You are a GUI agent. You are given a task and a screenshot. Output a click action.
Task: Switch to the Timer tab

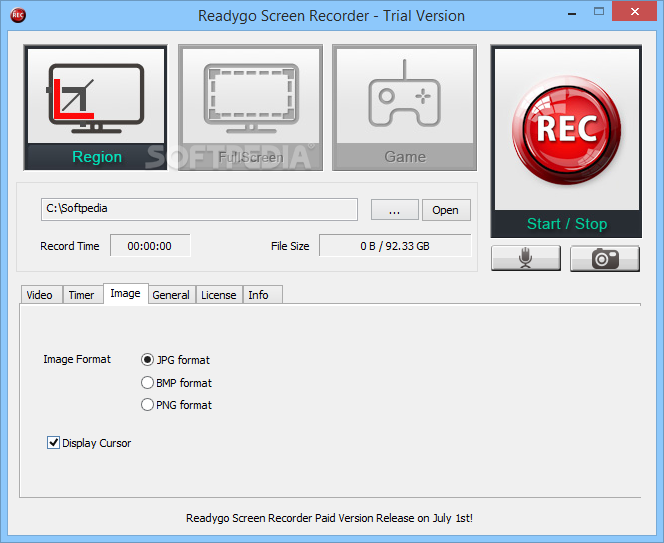click(82, 295)
